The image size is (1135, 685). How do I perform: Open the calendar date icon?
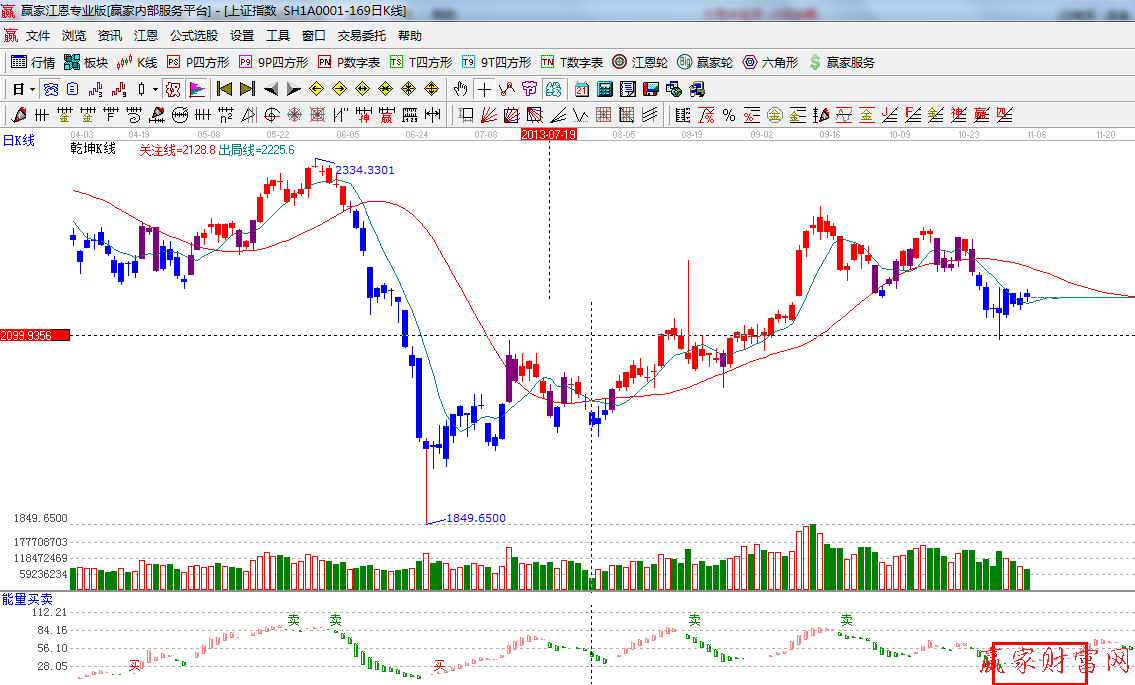point(581,89)
